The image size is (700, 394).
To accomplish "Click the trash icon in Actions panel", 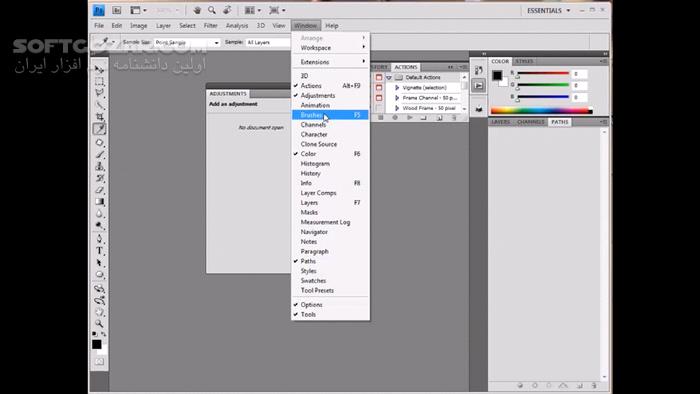I will click(454, 118).
